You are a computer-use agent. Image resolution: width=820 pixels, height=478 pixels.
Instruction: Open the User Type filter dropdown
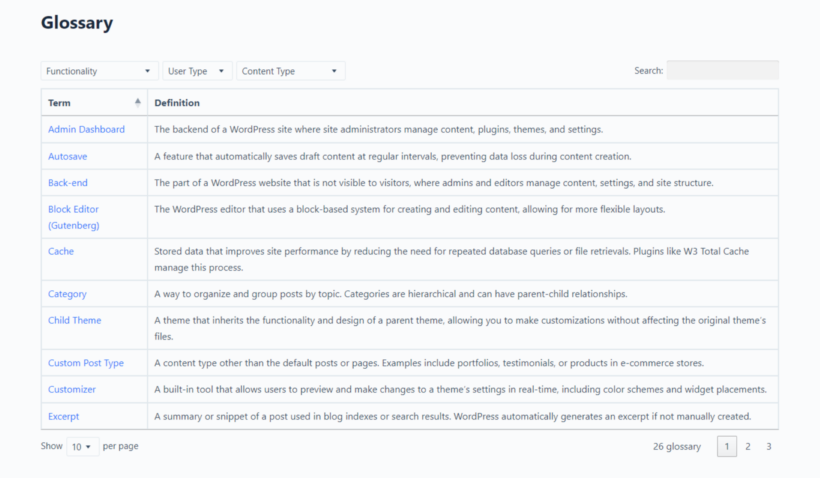click(x=197, y=71)
